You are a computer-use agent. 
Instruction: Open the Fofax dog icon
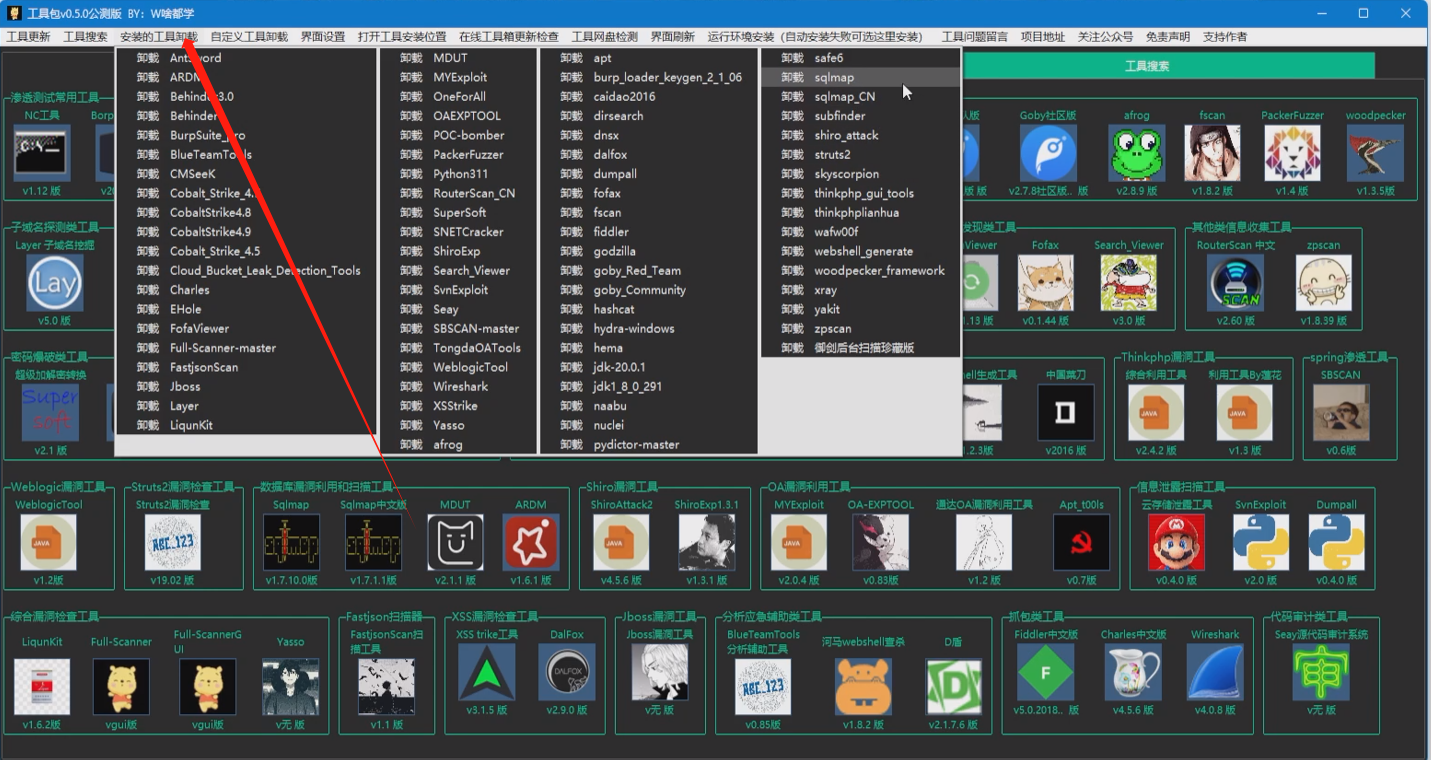click(x=1046, y=283)
